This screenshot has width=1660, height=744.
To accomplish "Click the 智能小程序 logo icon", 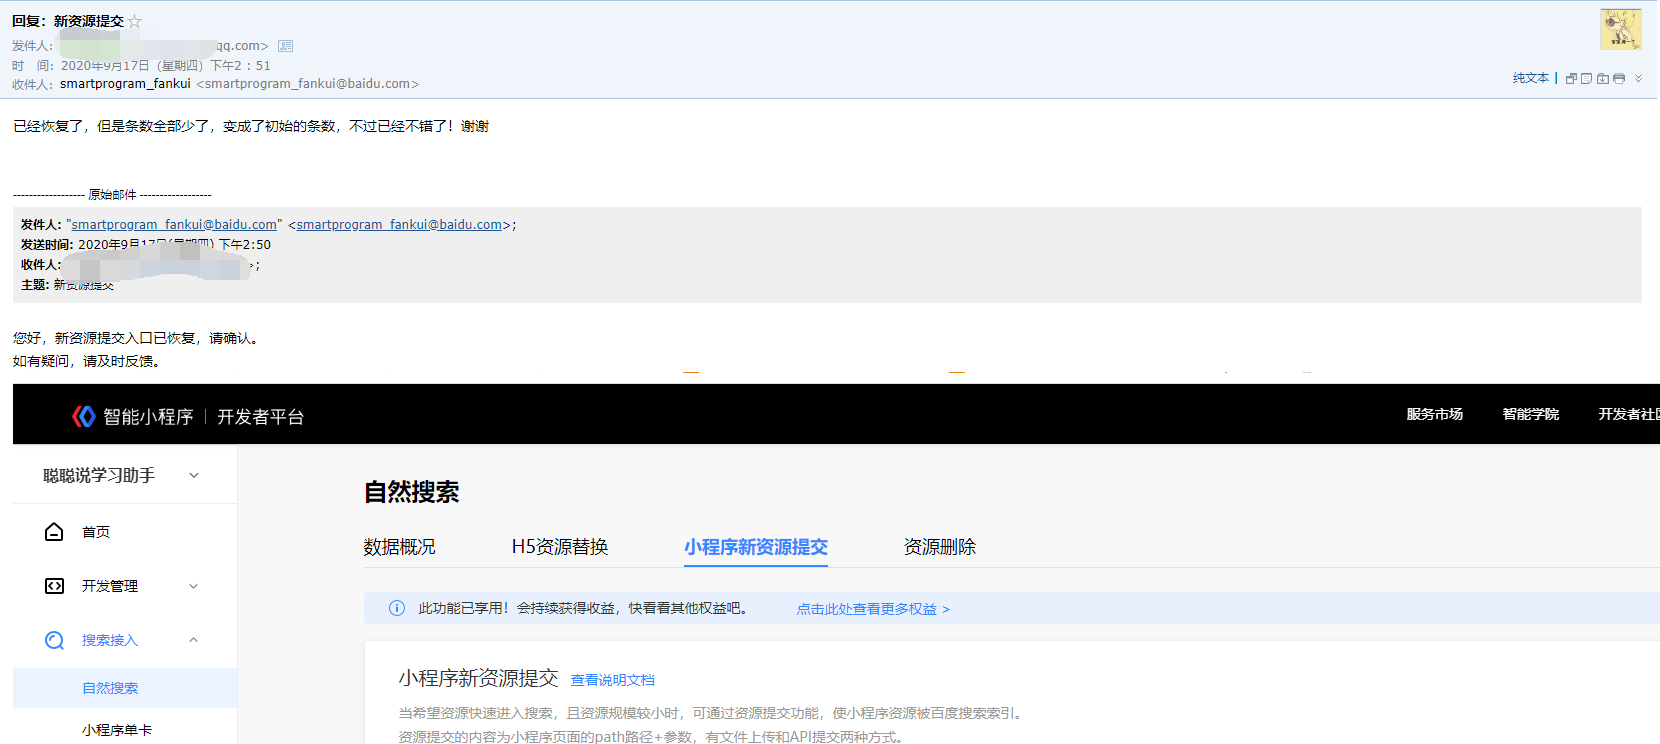I will pyautogui.click(x=84, y=416).
